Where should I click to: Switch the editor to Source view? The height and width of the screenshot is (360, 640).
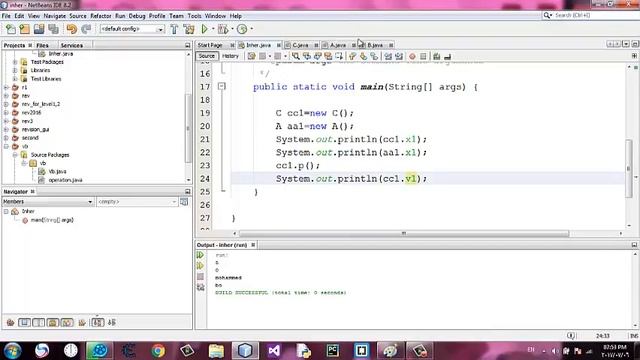coord(207,56)
